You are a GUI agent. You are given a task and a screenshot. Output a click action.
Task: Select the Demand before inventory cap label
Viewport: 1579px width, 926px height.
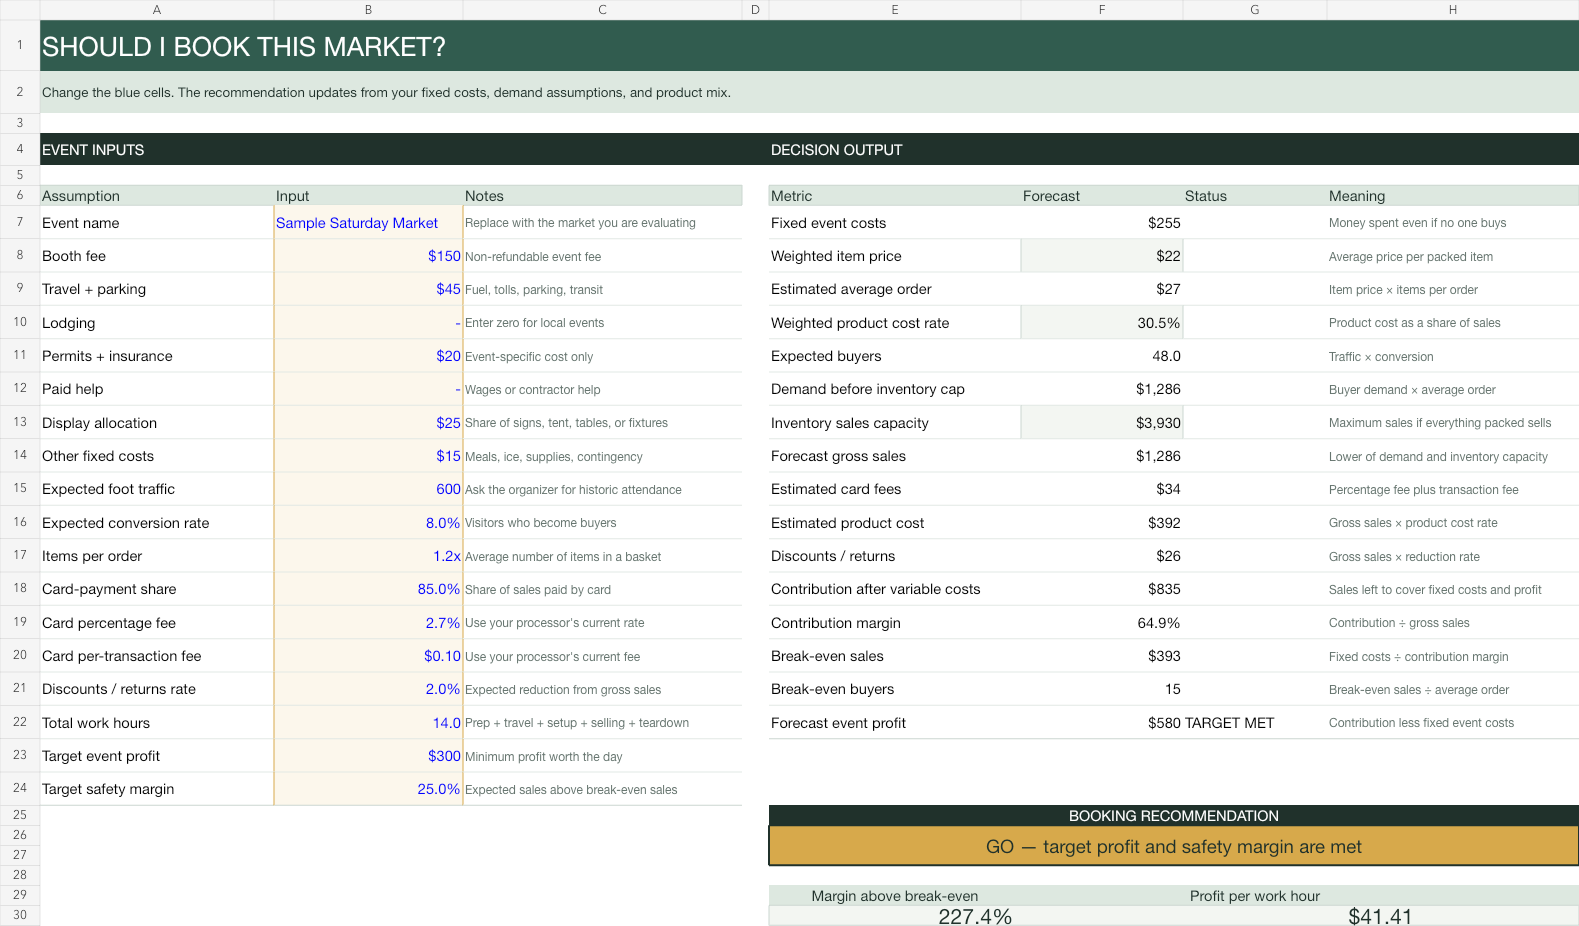point(895,389)
